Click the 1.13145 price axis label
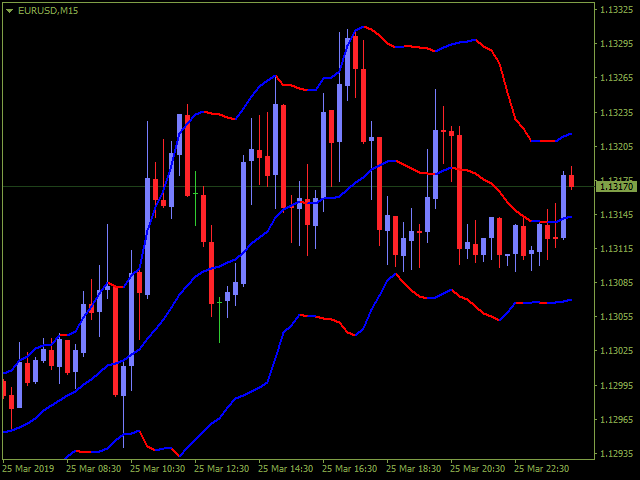640x480 pixels. (616, 214)
